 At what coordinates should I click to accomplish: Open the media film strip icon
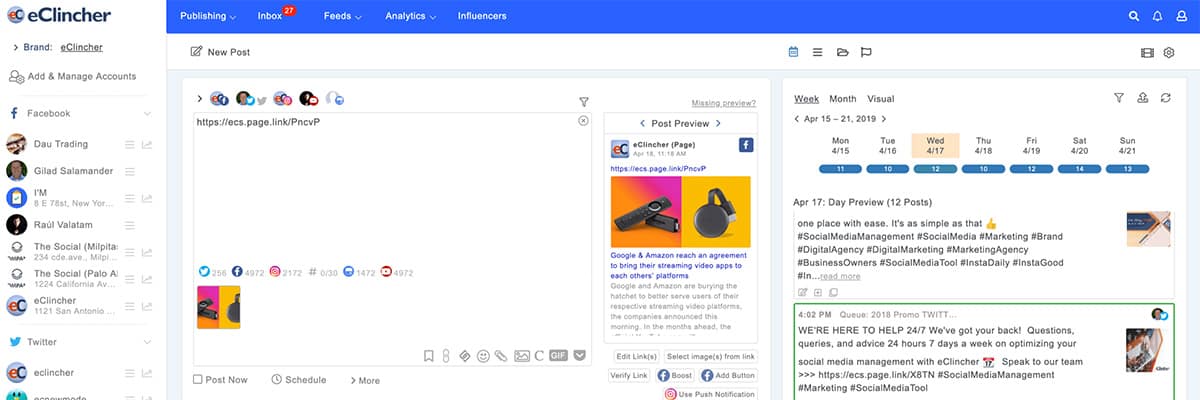point(1147,52)
